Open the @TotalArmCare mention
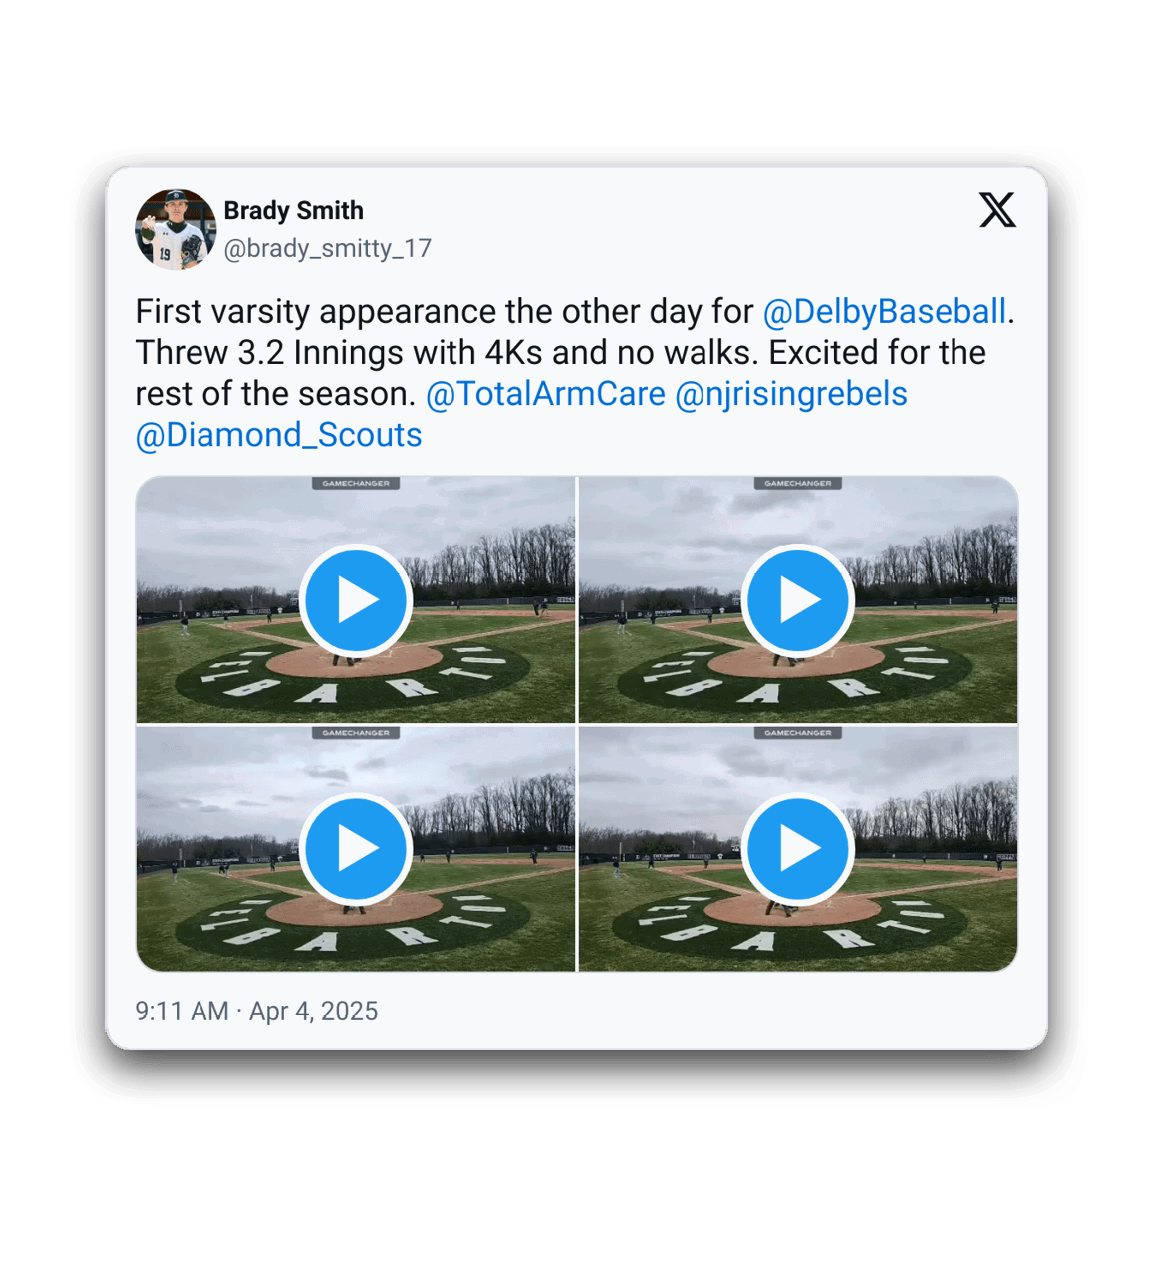This screenshot has height=1288, width=1153. (545, 394)
